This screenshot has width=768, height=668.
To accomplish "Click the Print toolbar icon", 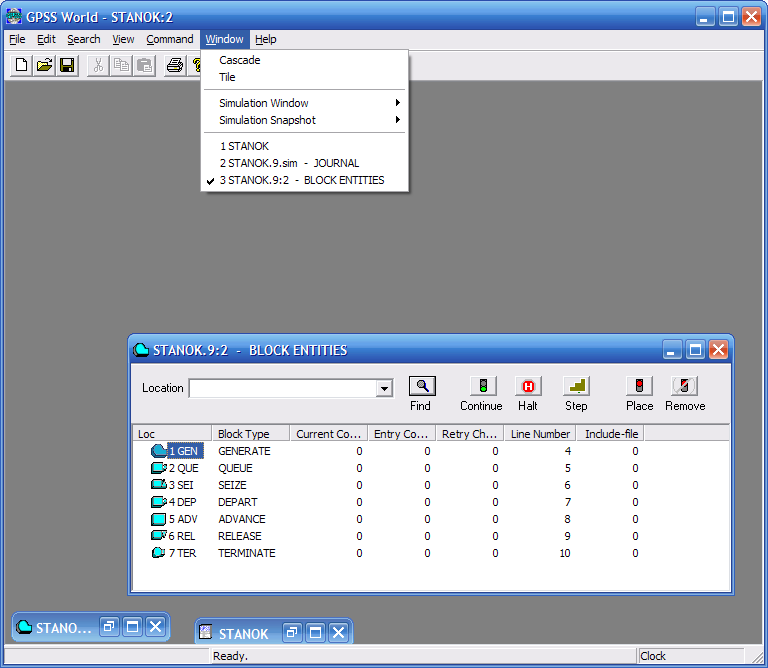I will click(175, 65).
